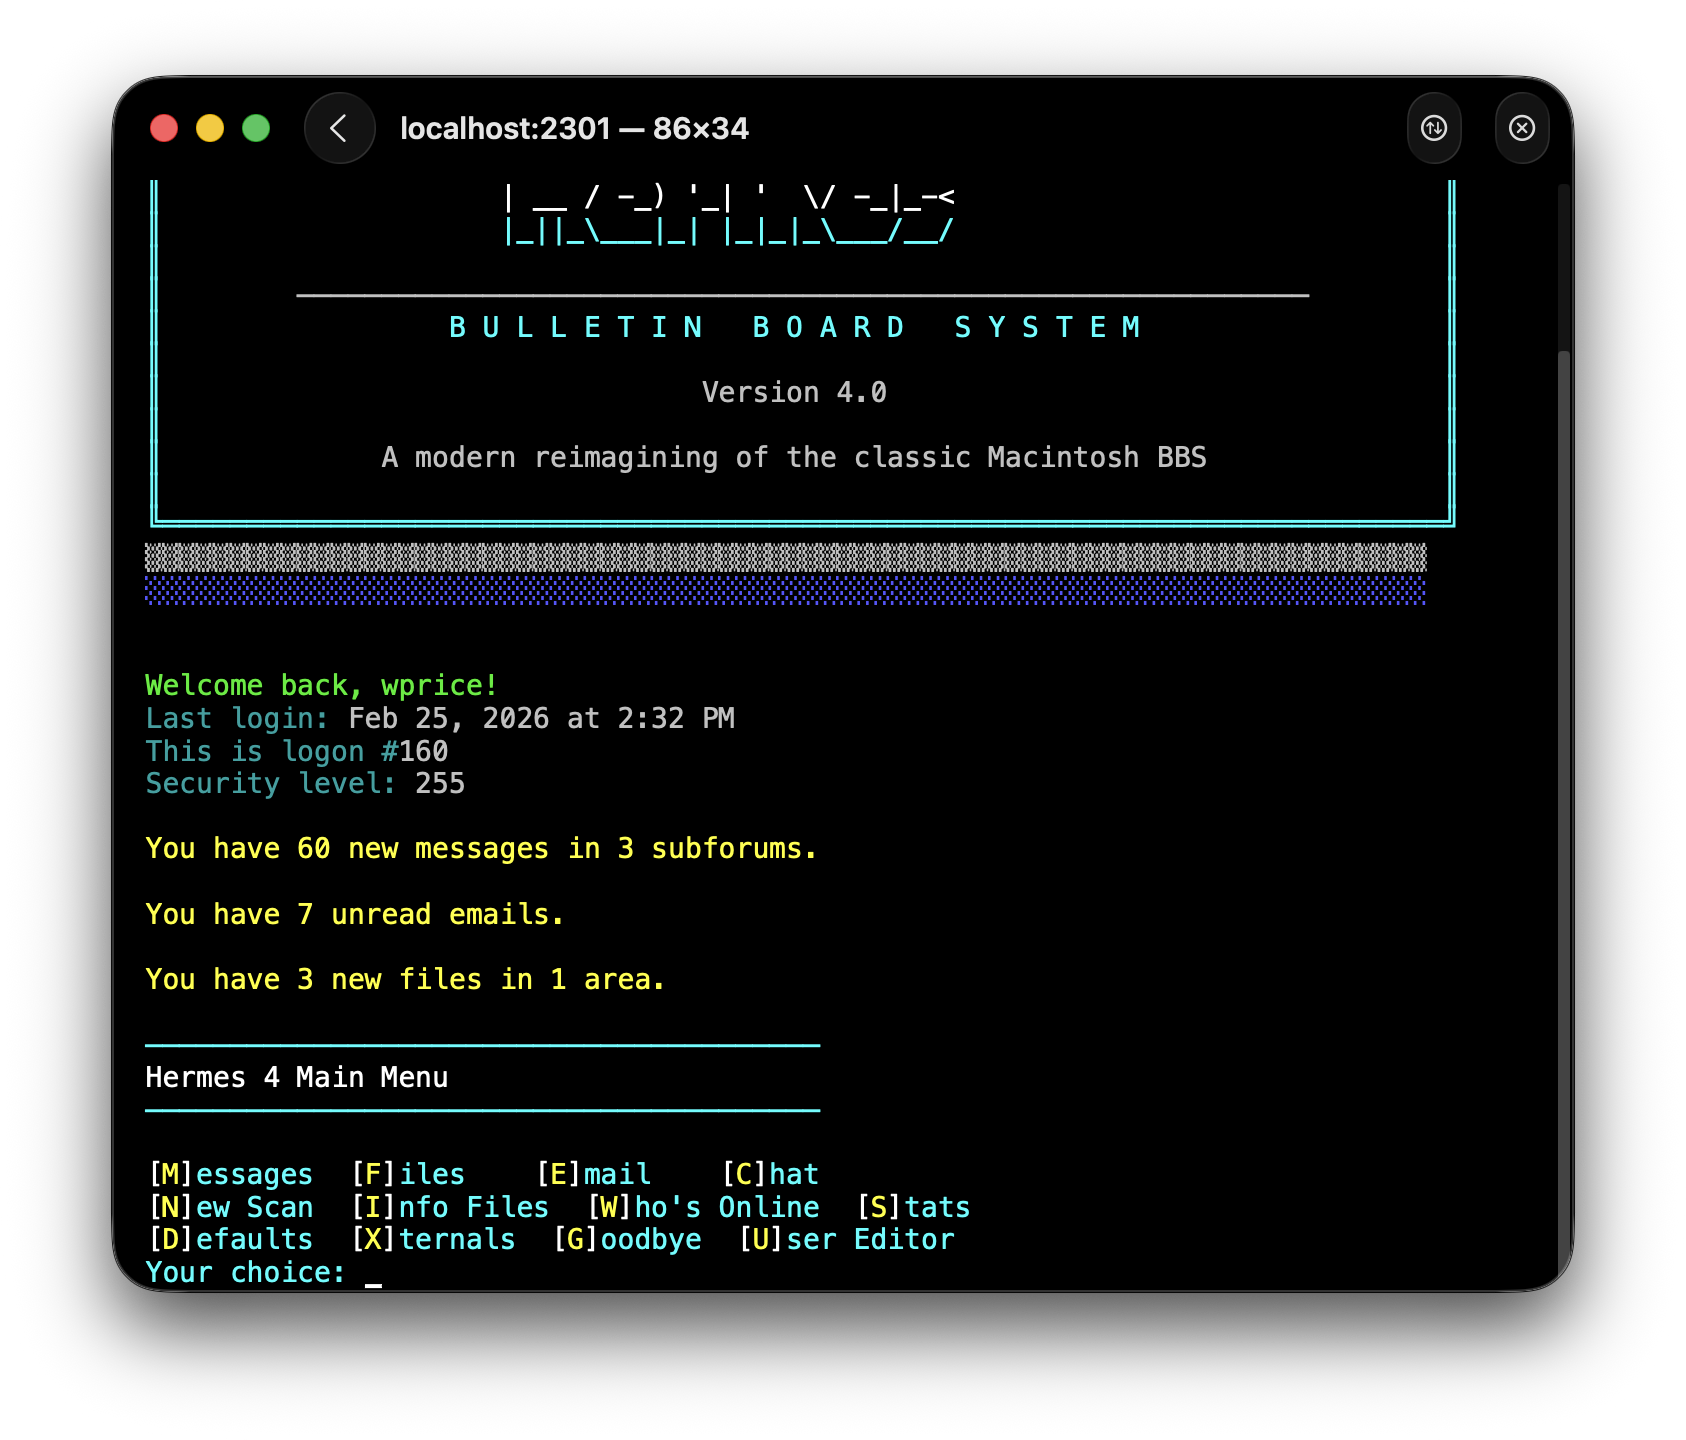Click the window scrollbar on the right
This screenshot has width=1686, height=1440.
click(x=1561, y=700)
